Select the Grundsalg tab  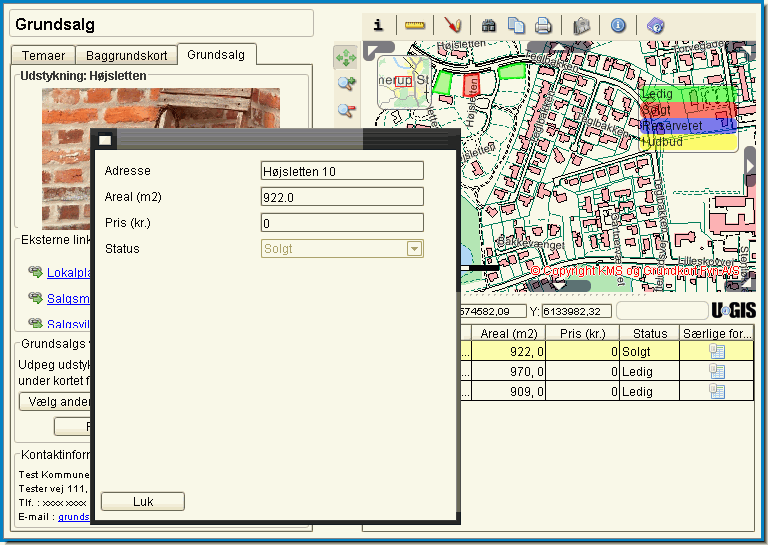tap(216, 54)
